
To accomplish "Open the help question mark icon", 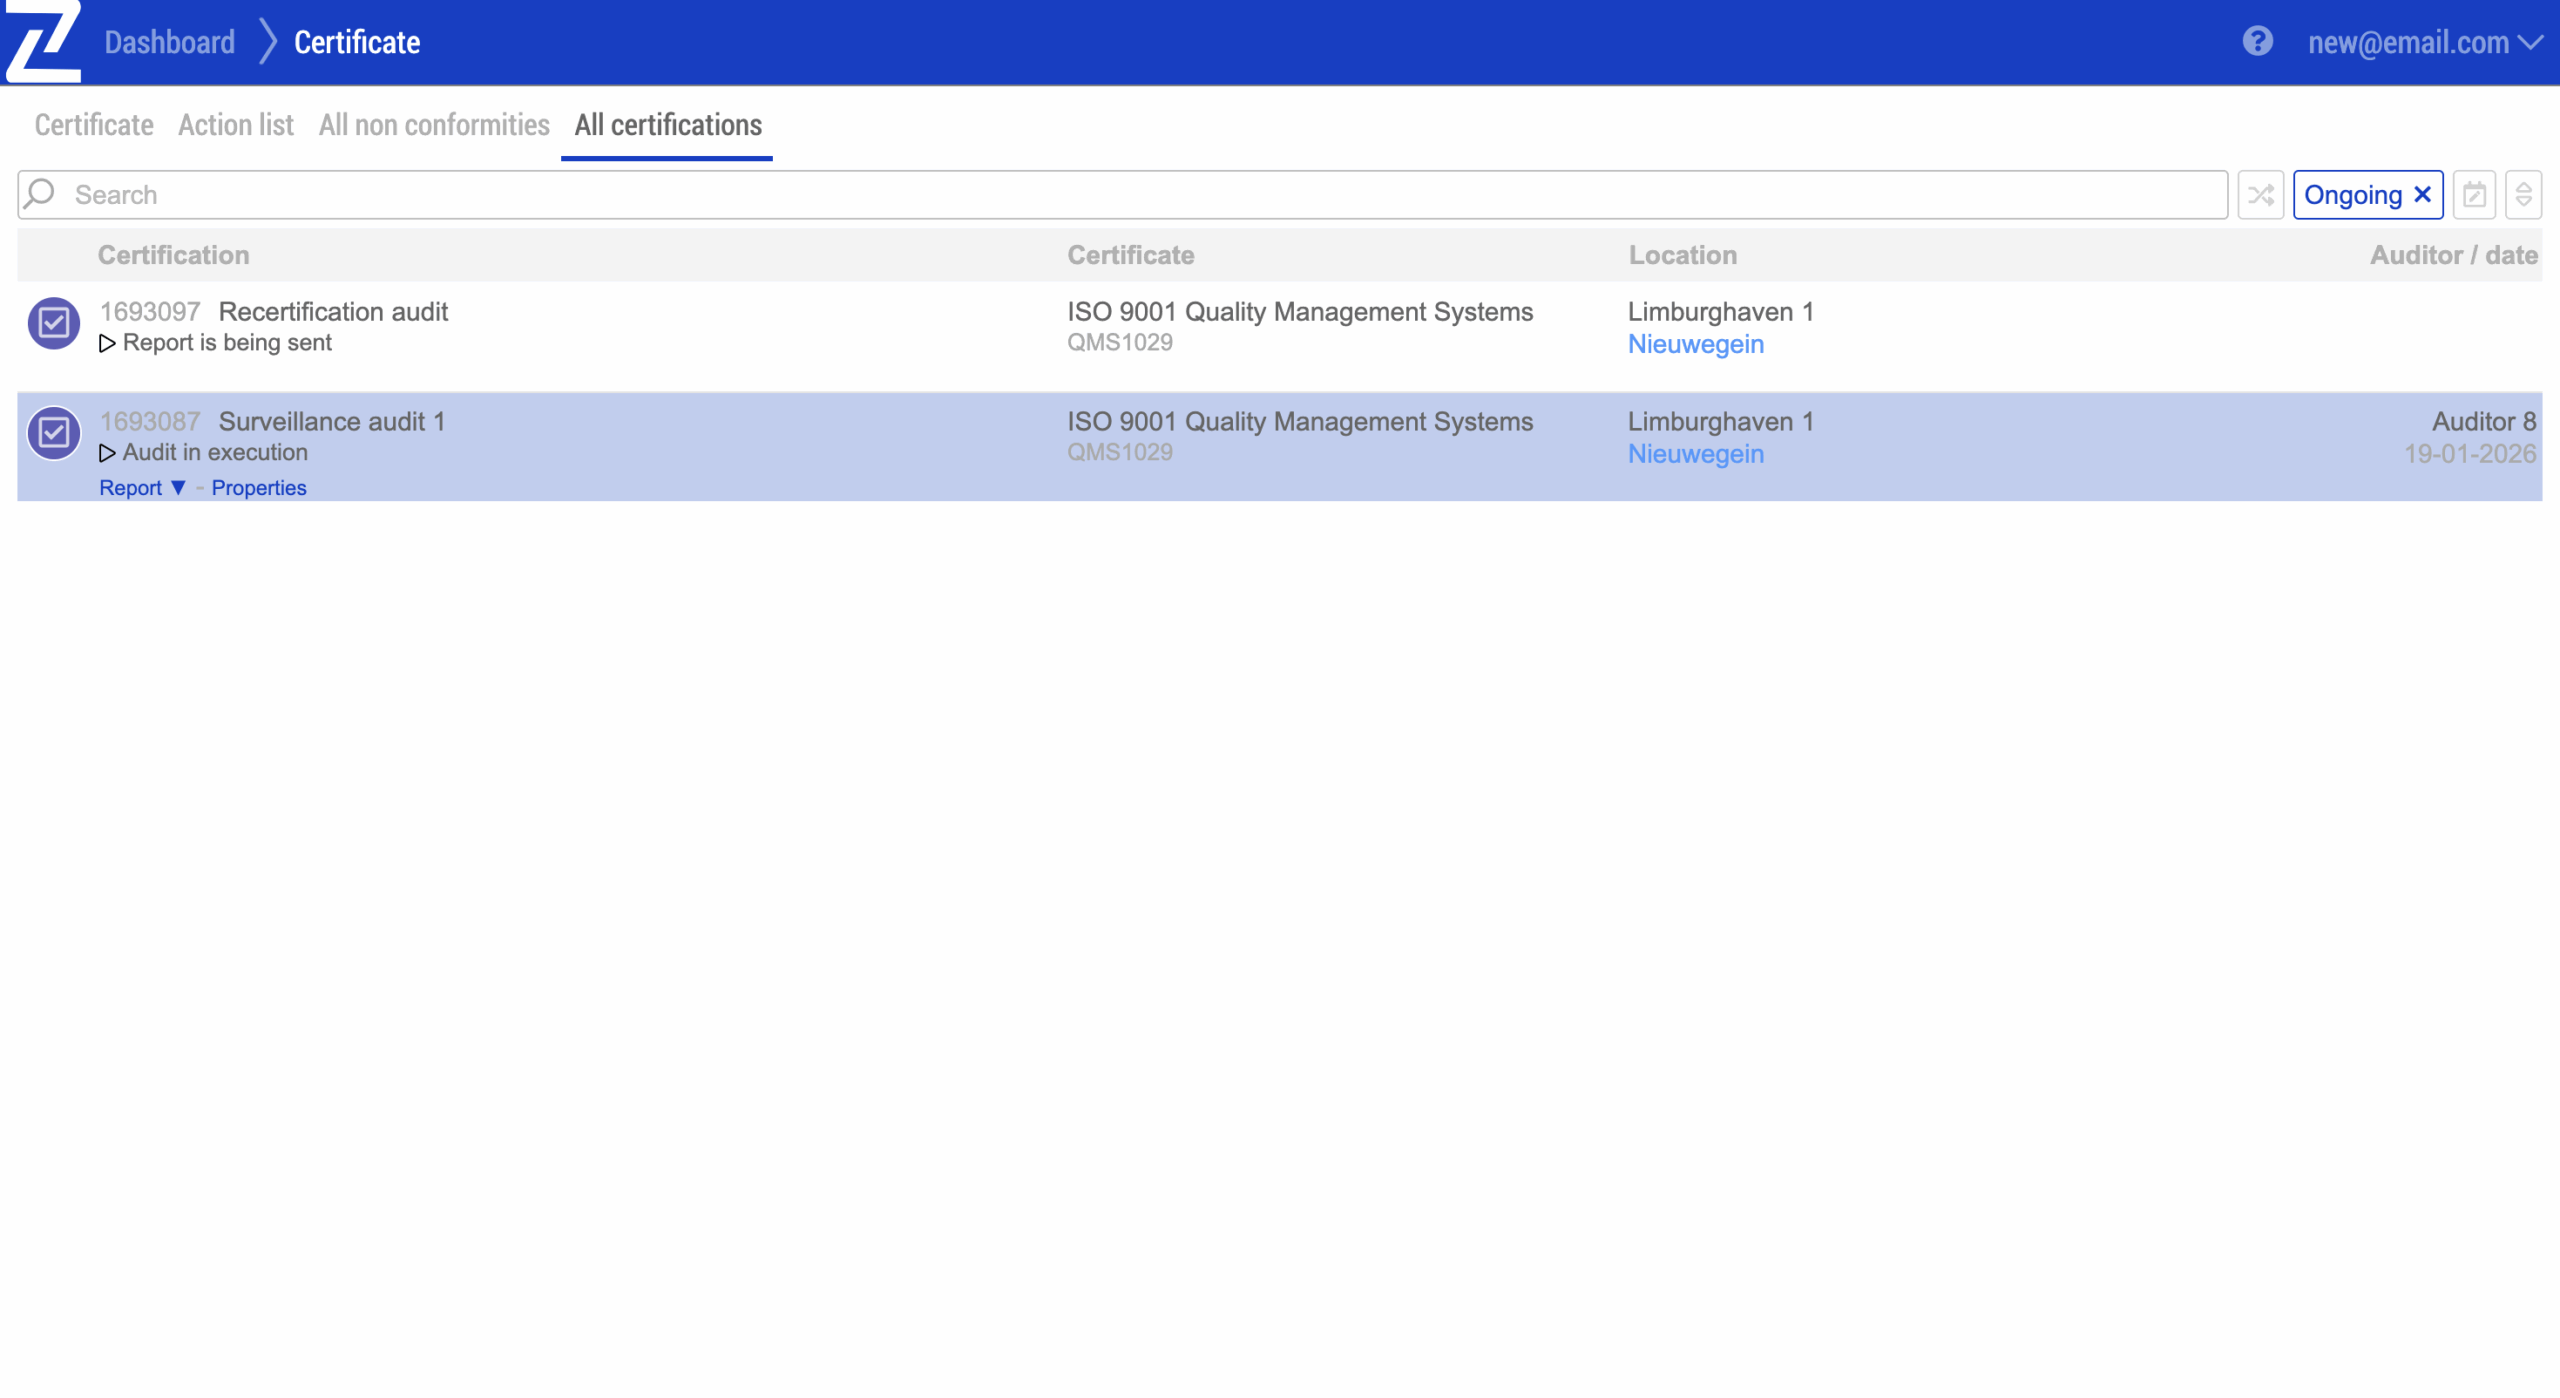I will [x=2257, y=42].
